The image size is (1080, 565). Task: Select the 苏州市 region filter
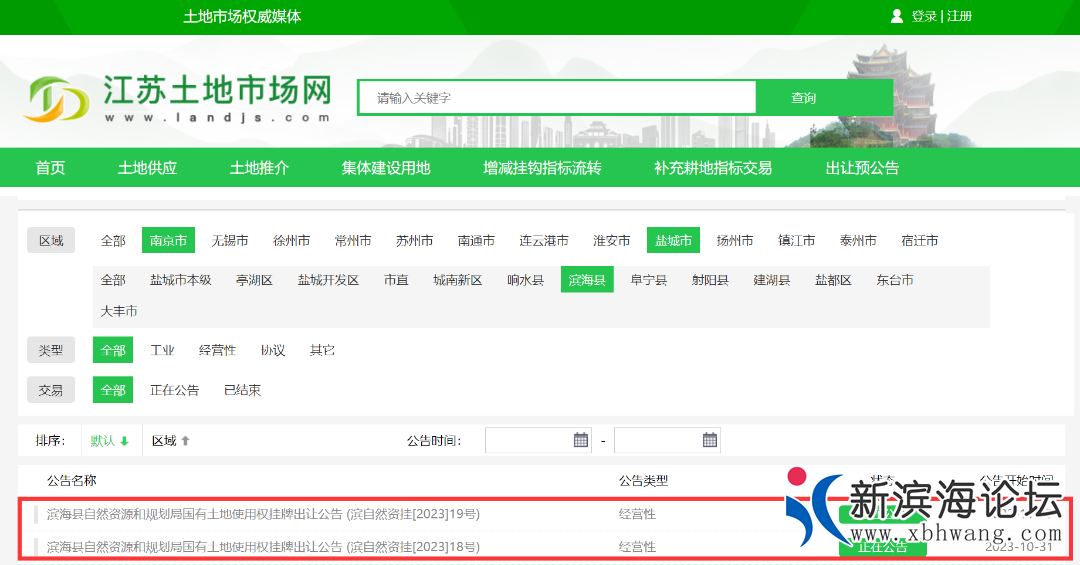click(414, 240)
